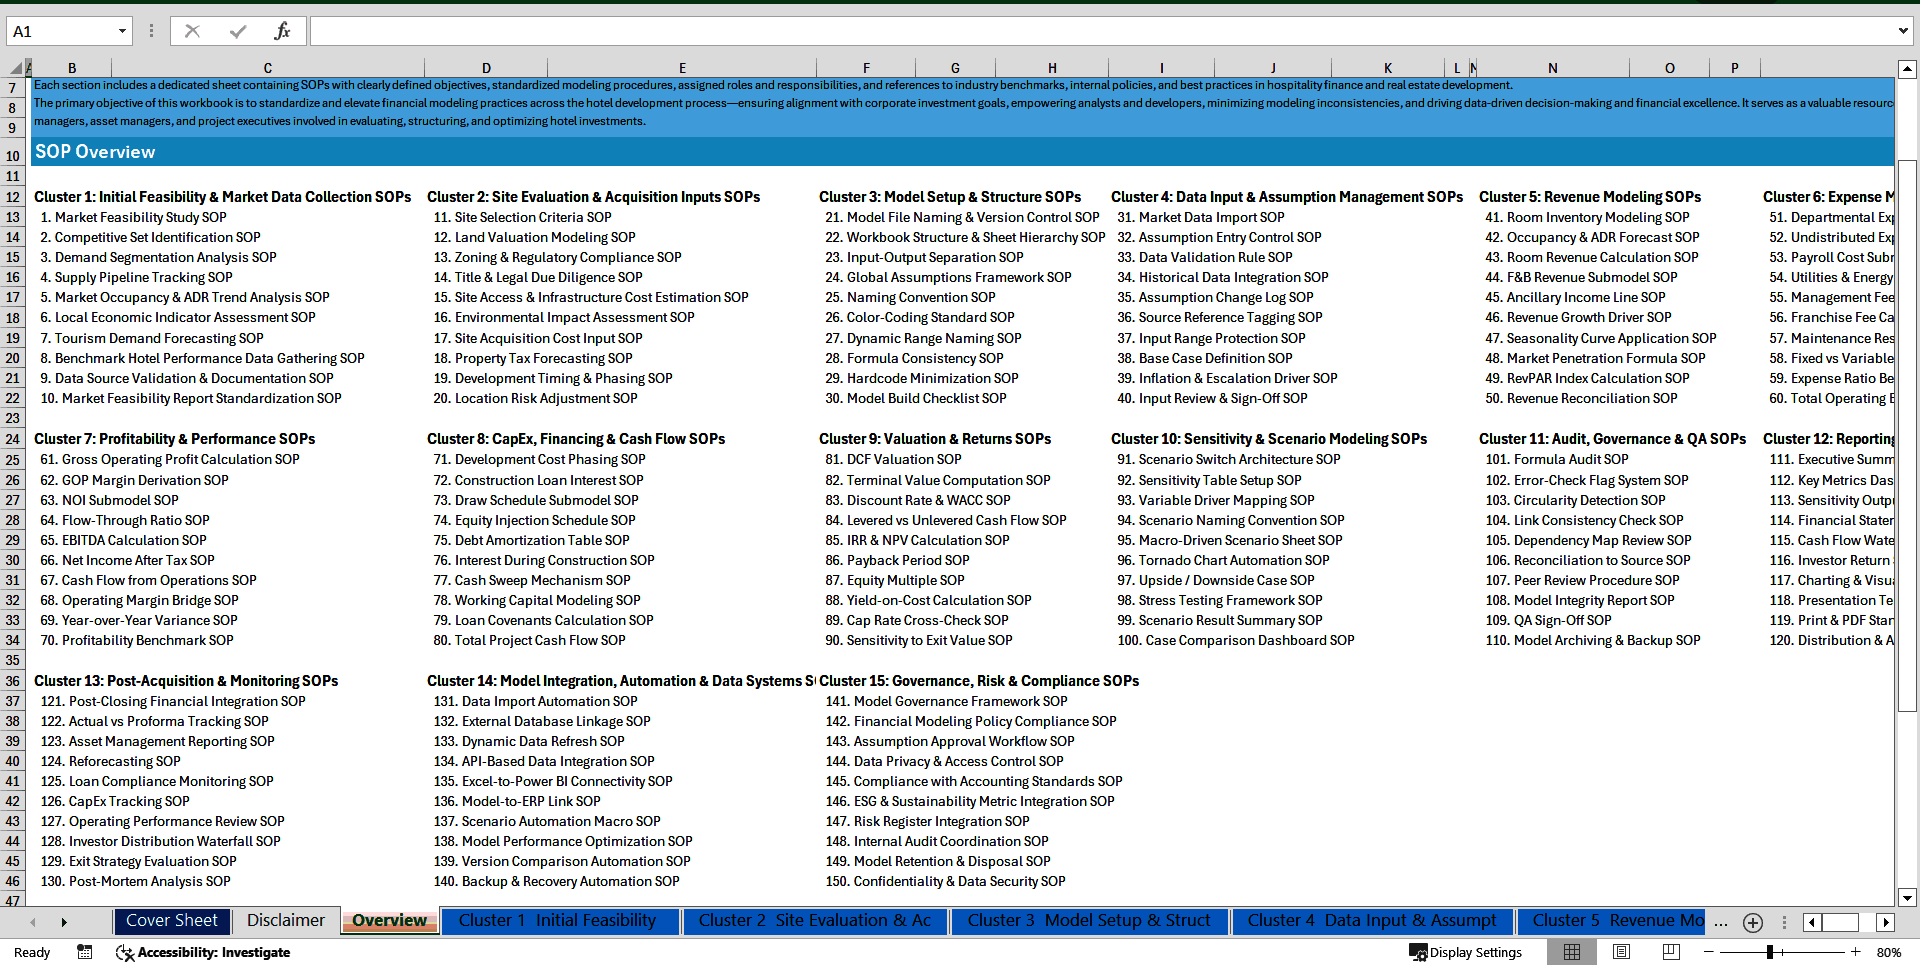Image resolution: width=1920 pixels, height=966 pixels.
Task: Open the Name Box dropdown
Action: [x=122, y=31]
